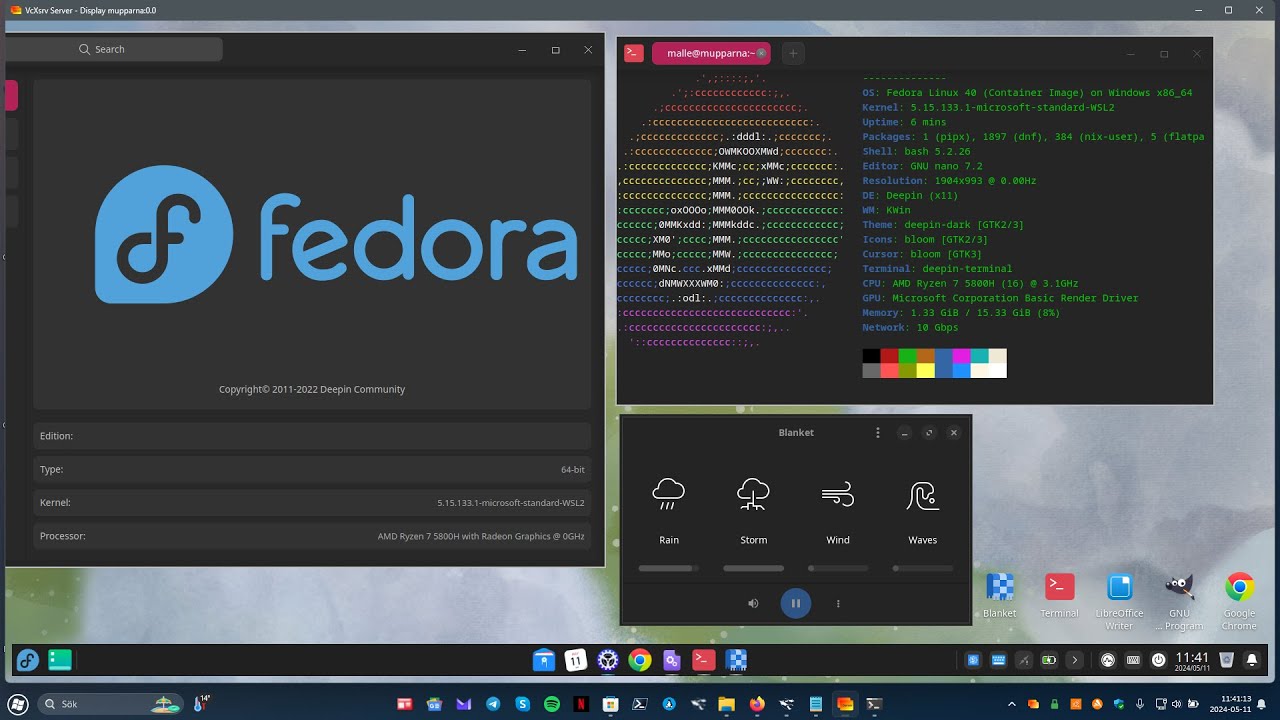This screenshot has height=720, width=1280.
Task: Open Blanket's checkered icon in Deepin dock
Action: coord(736,660)
